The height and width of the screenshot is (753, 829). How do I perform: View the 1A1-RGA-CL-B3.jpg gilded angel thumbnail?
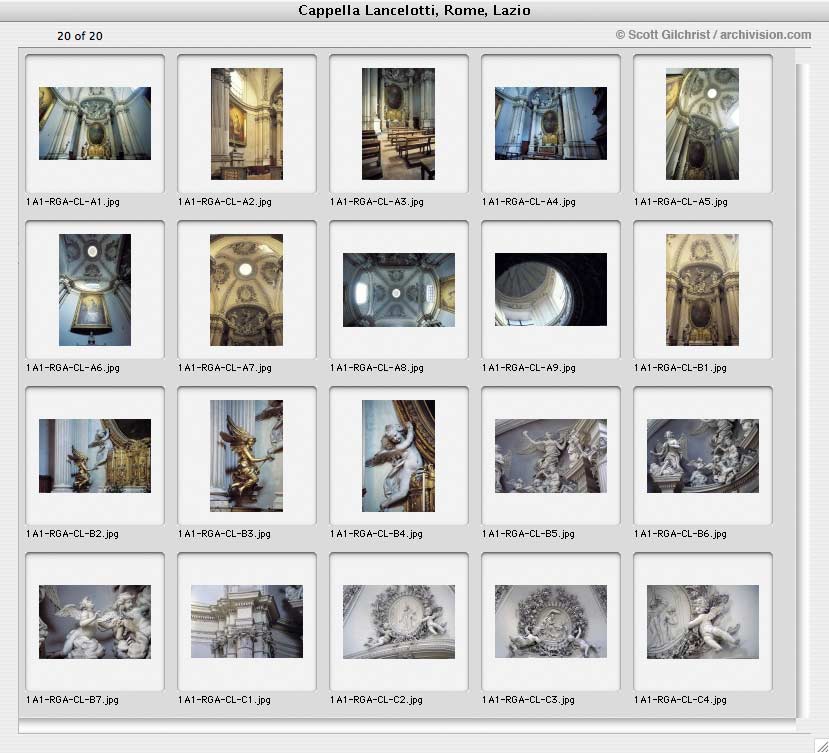coord(247,456)
